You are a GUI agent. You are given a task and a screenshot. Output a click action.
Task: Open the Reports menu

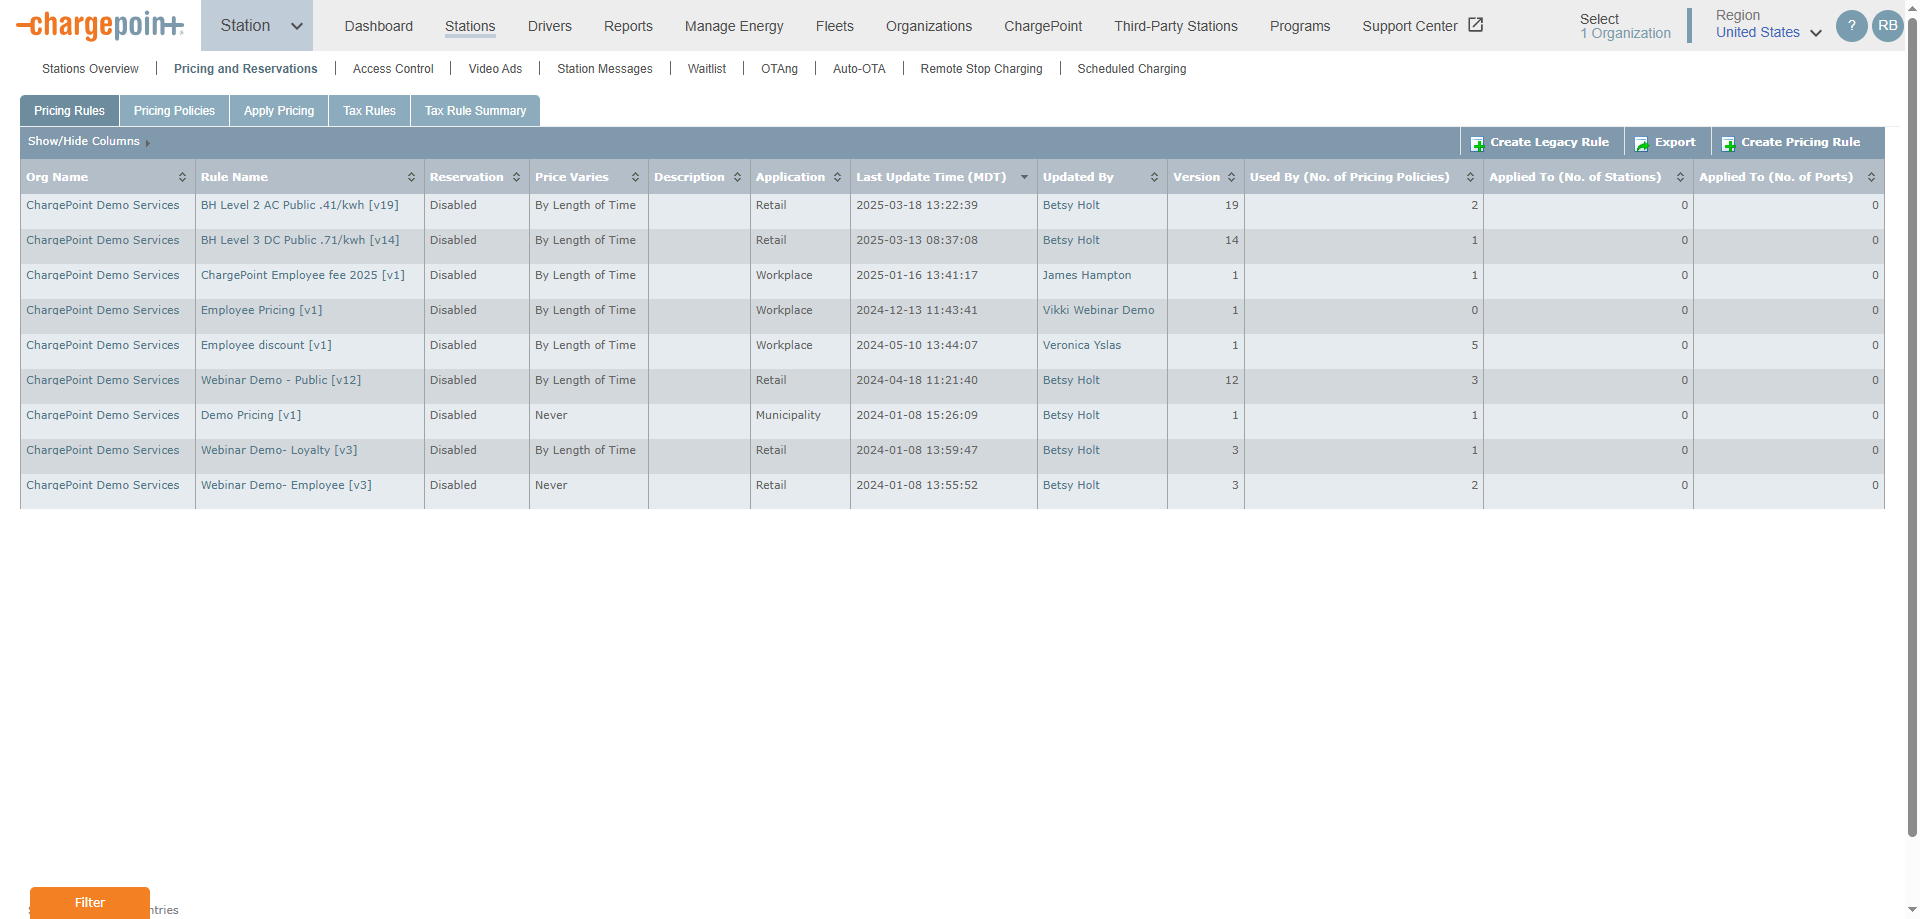click(628, 26)
